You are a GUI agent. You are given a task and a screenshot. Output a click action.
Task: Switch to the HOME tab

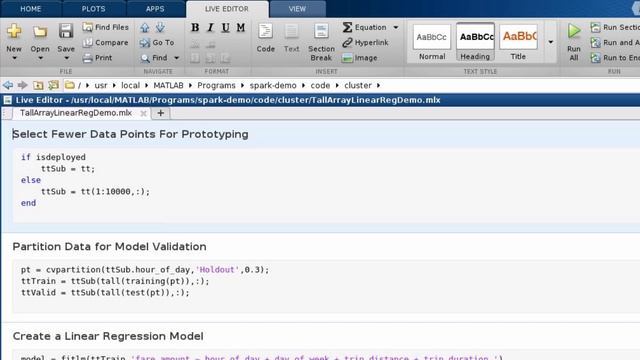click(x=31, y=9)
